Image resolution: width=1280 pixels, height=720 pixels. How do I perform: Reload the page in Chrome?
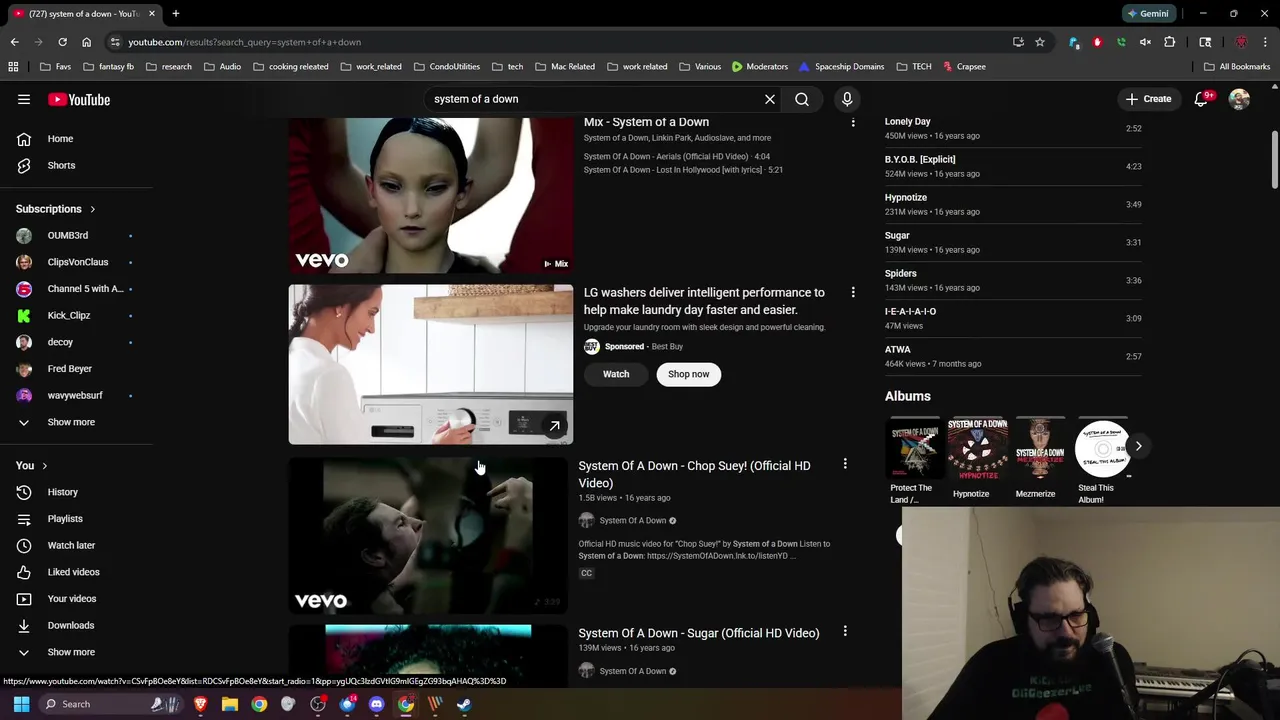(62, 42)
